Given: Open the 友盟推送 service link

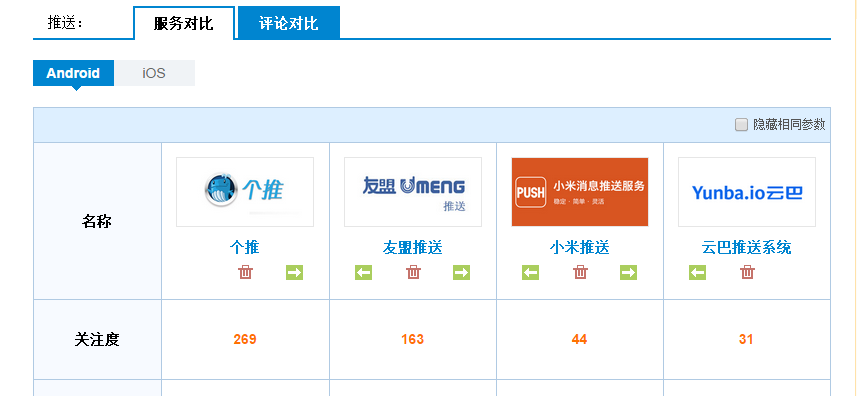Looking at the screenshot, I should (413, 248).
